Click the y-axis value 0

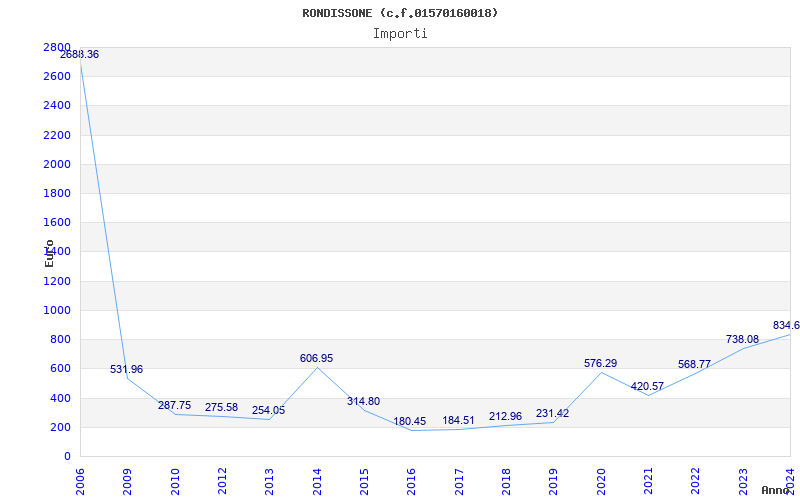68,457
